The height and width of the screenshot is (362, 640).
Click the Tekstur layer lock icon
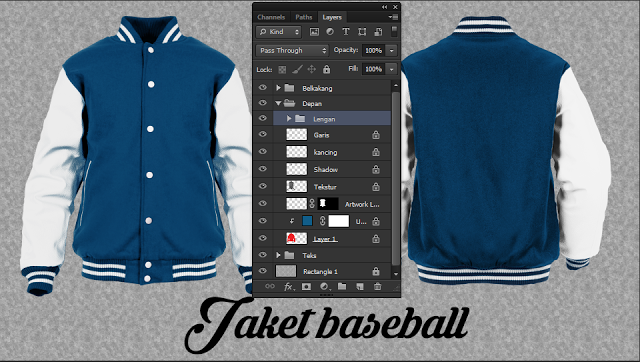376,187
